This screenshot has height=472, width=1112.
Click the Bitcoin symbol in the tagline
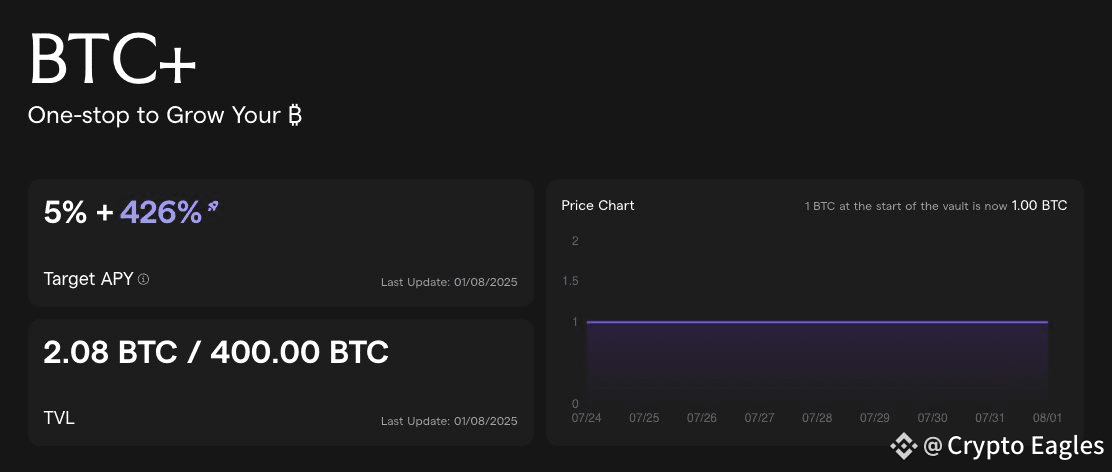click(x=295, y=115)
